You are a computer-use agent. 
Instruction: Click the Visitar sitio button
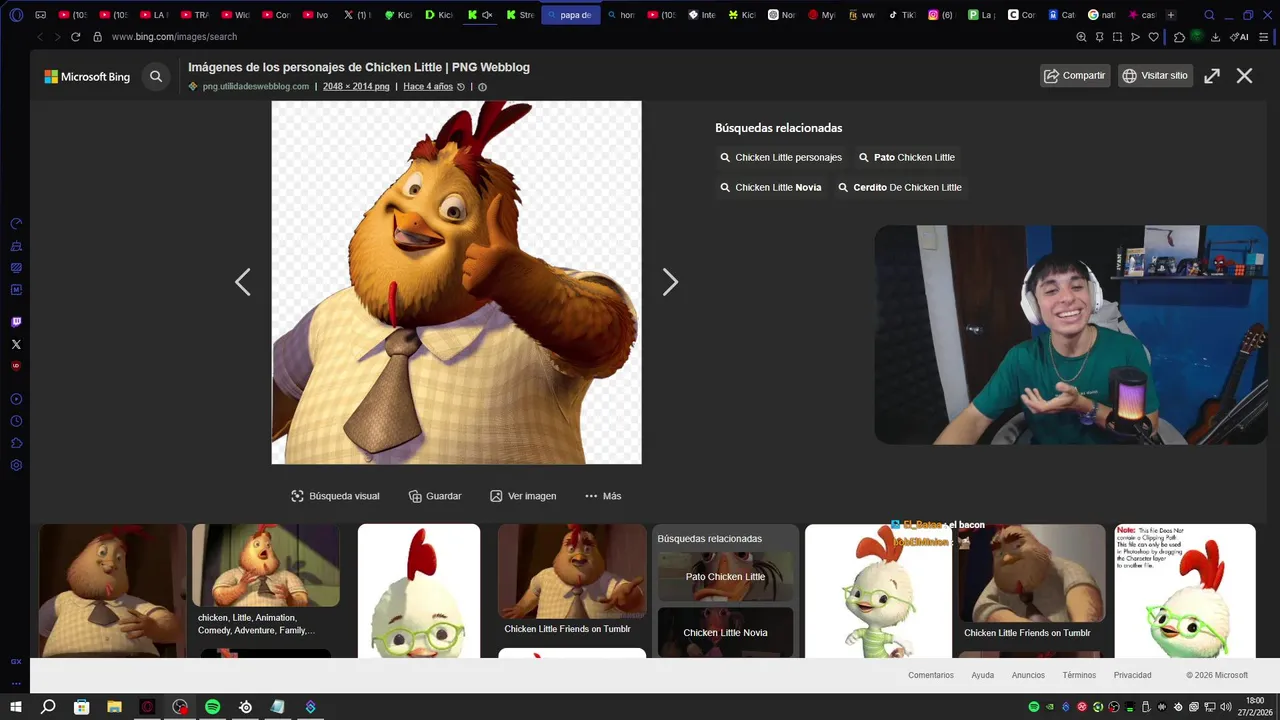pyautogui.click(x=1155, y=76)
